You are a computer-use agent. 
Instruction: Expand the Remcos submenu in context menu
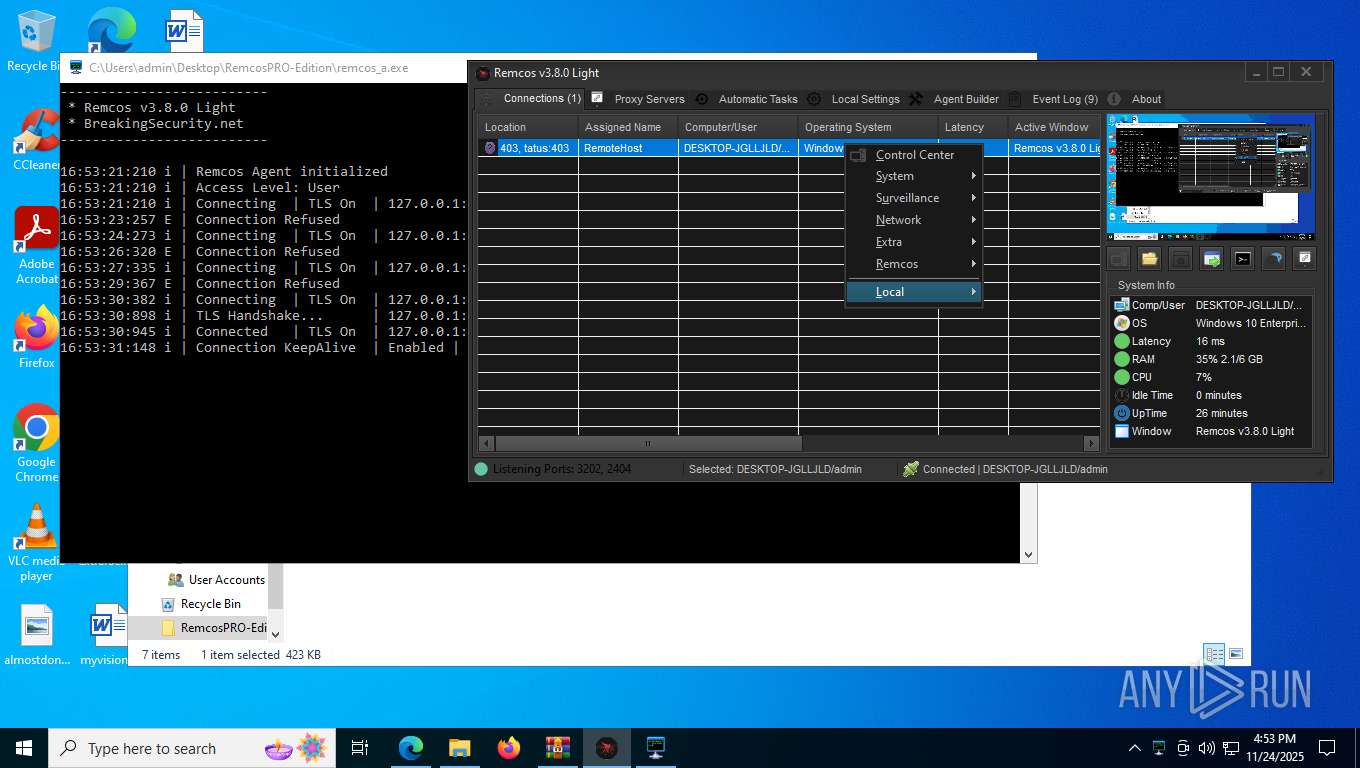[x=914, y=264]
